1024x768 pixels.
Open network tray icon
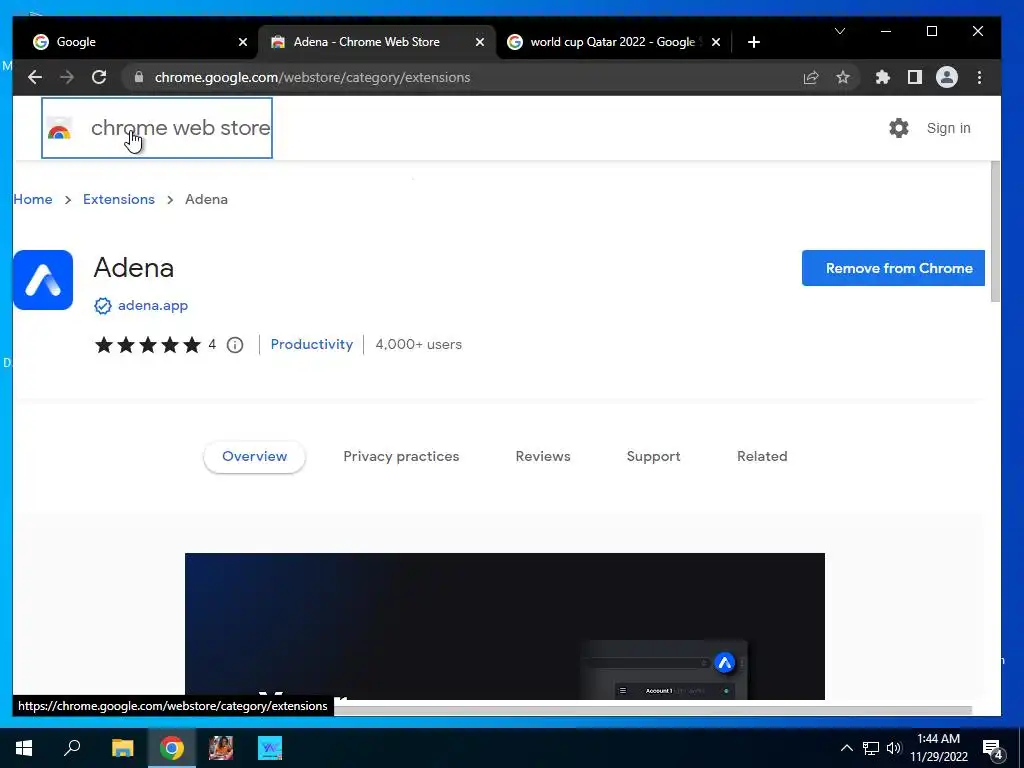point(871,748)
